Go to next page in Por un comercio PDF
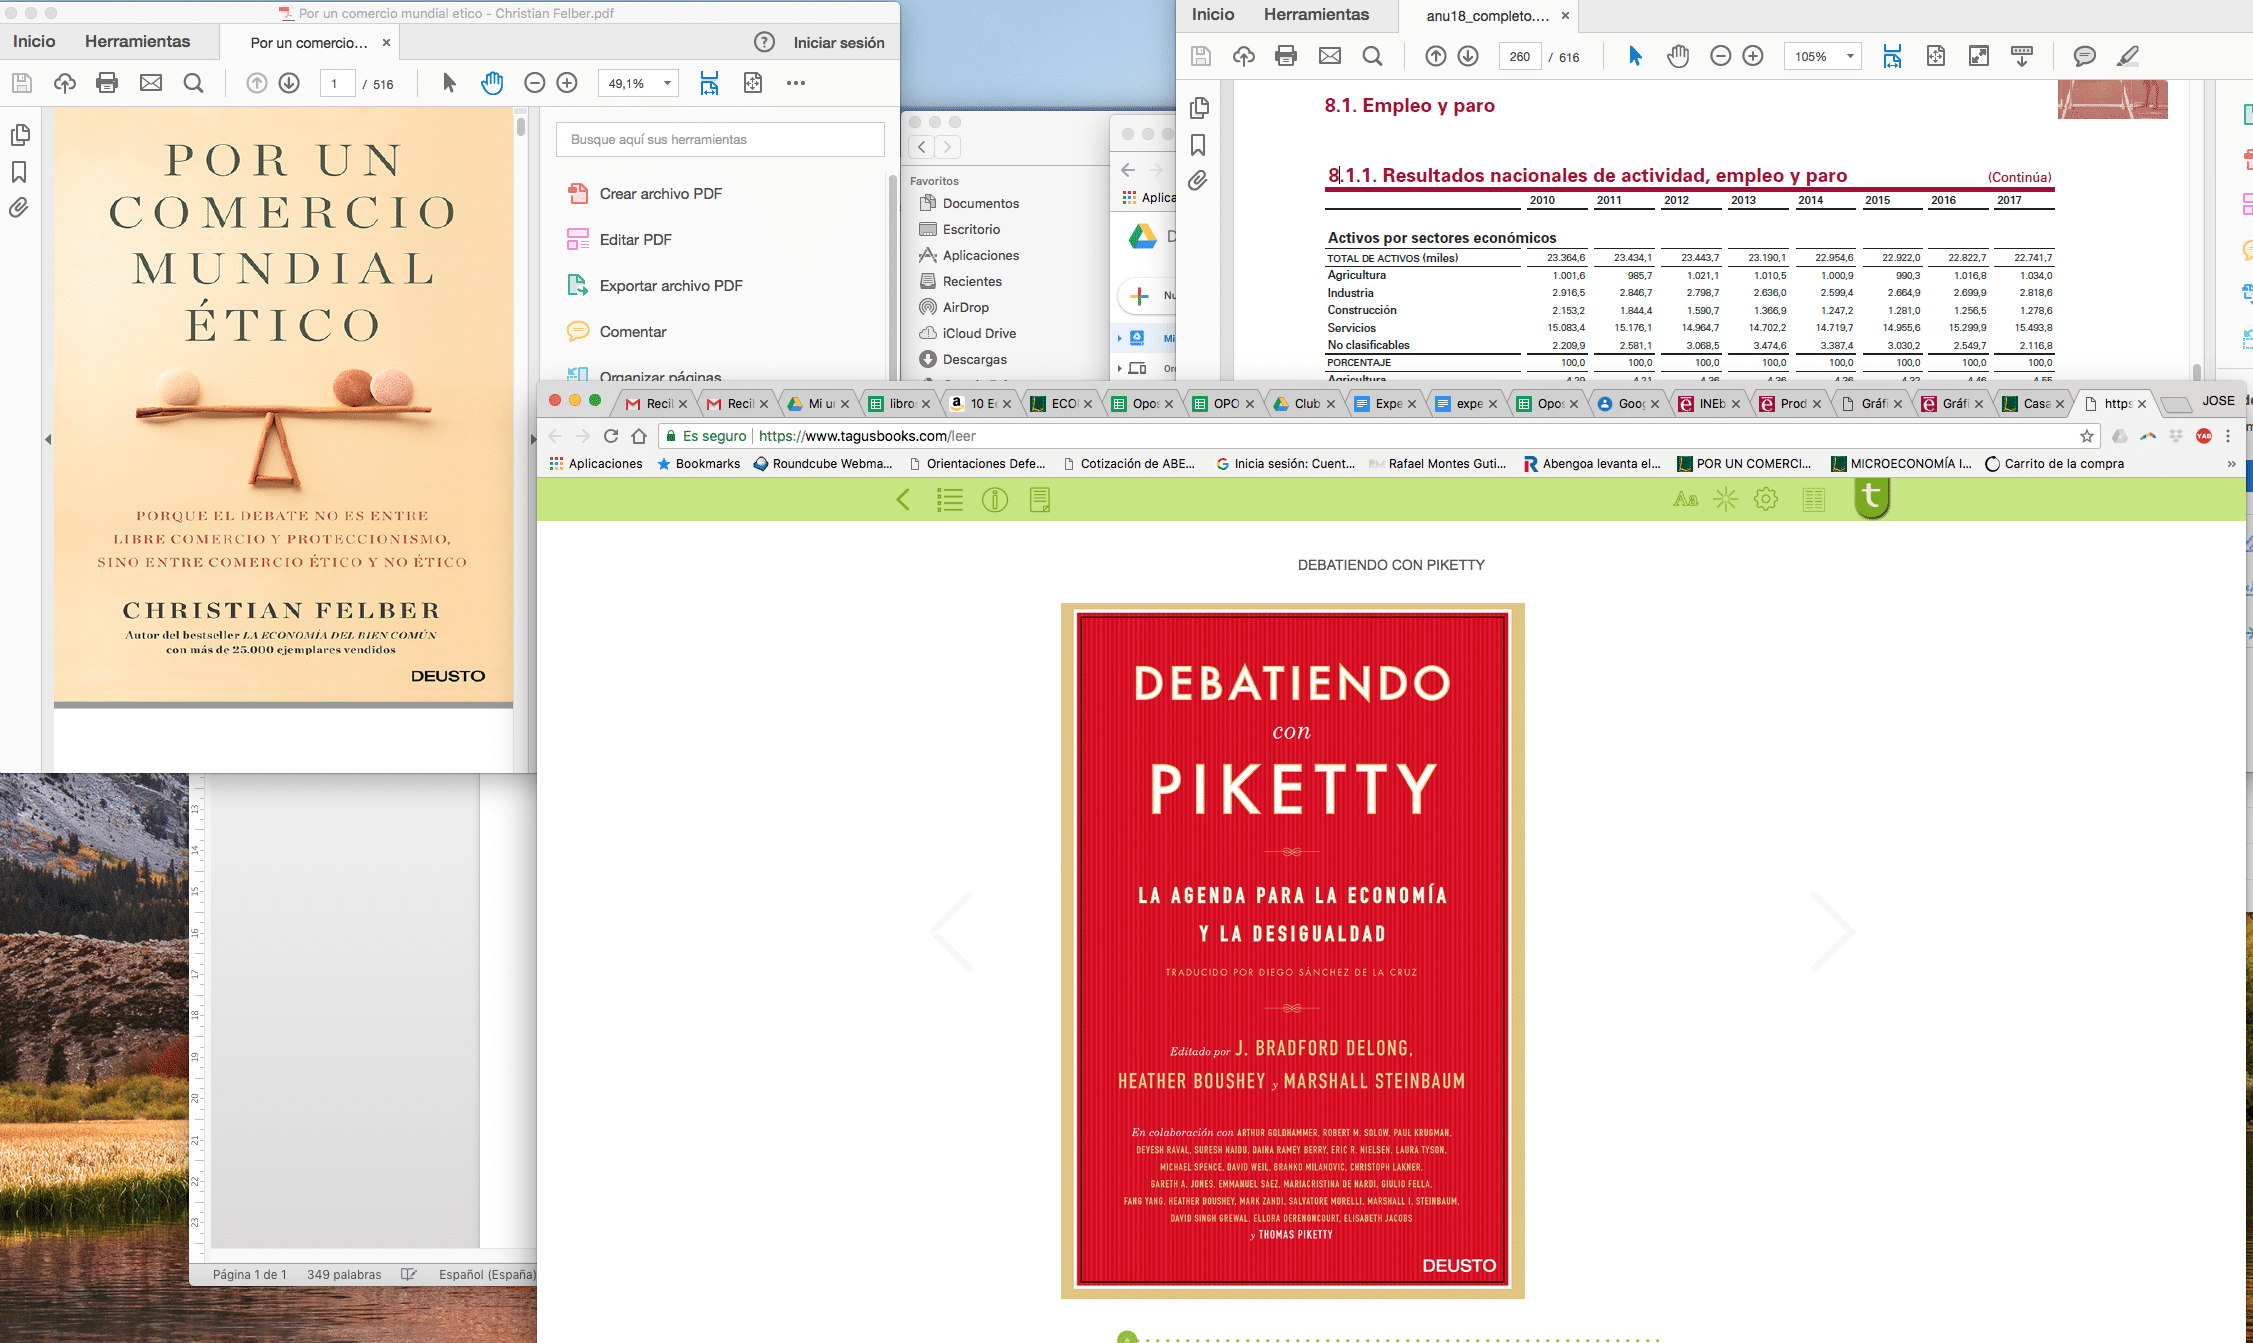This screenshot has height=1343, width=2253. coord(289,83)
